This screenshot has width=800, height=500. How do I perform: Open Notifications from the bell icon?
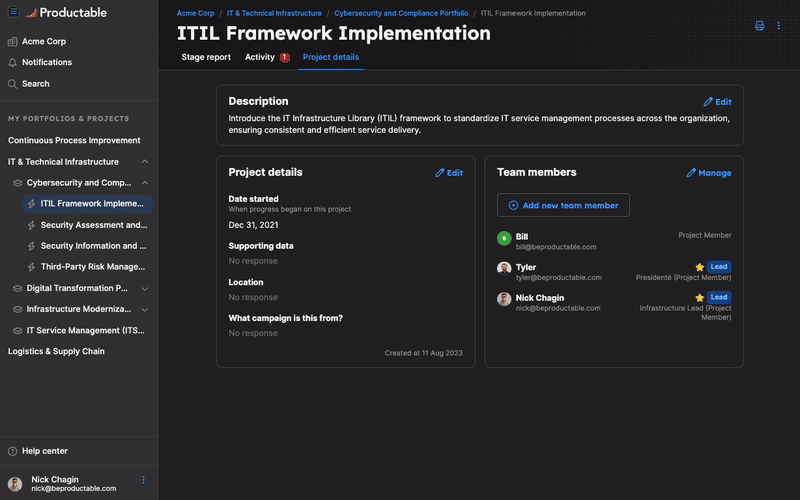13,62
